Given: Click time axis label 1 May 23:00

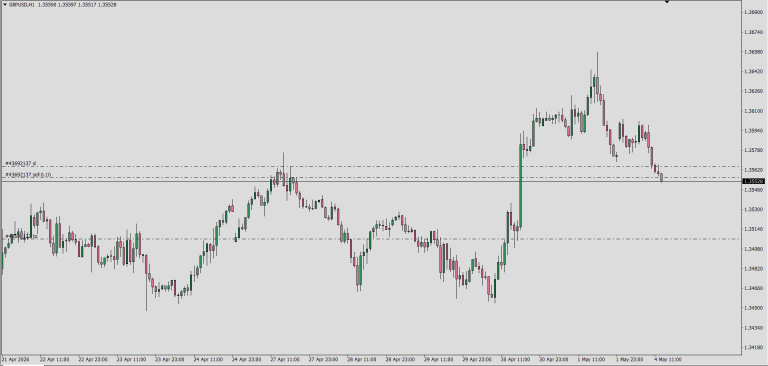Looking at the screenshot, I should (x=630, y=360).
